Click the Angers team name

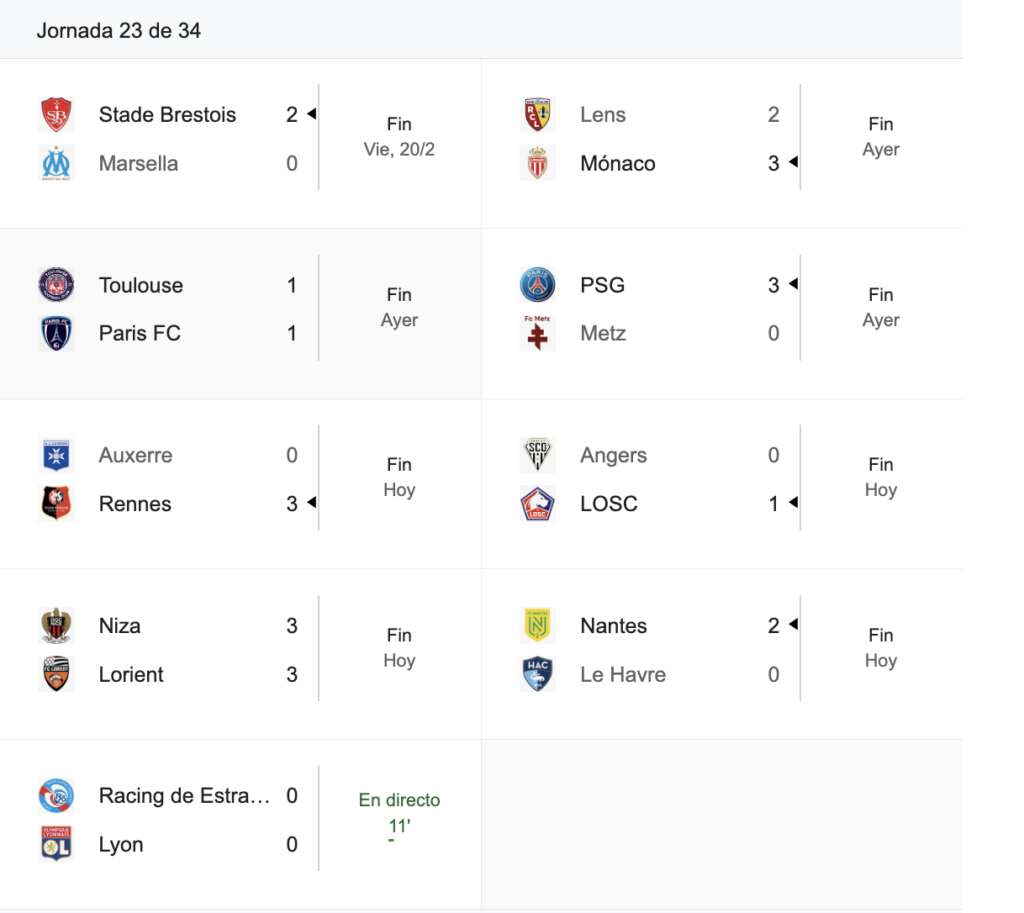[x=613, y=456]
